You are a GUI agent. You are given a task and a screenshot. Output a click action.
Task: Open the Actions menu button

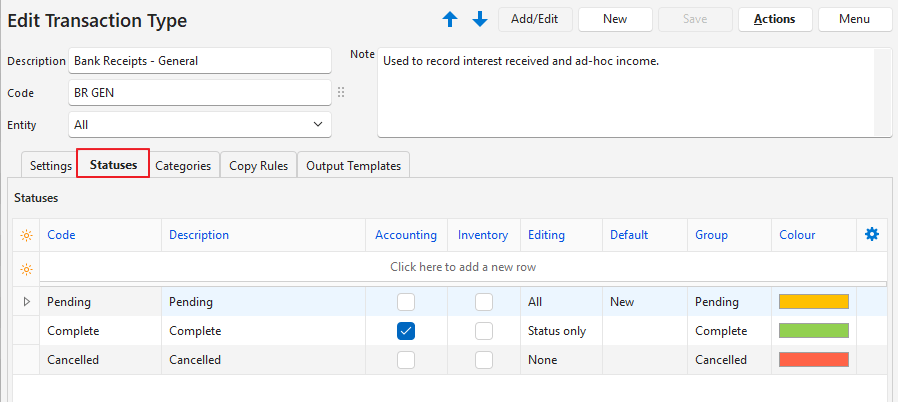click(774, 19)
